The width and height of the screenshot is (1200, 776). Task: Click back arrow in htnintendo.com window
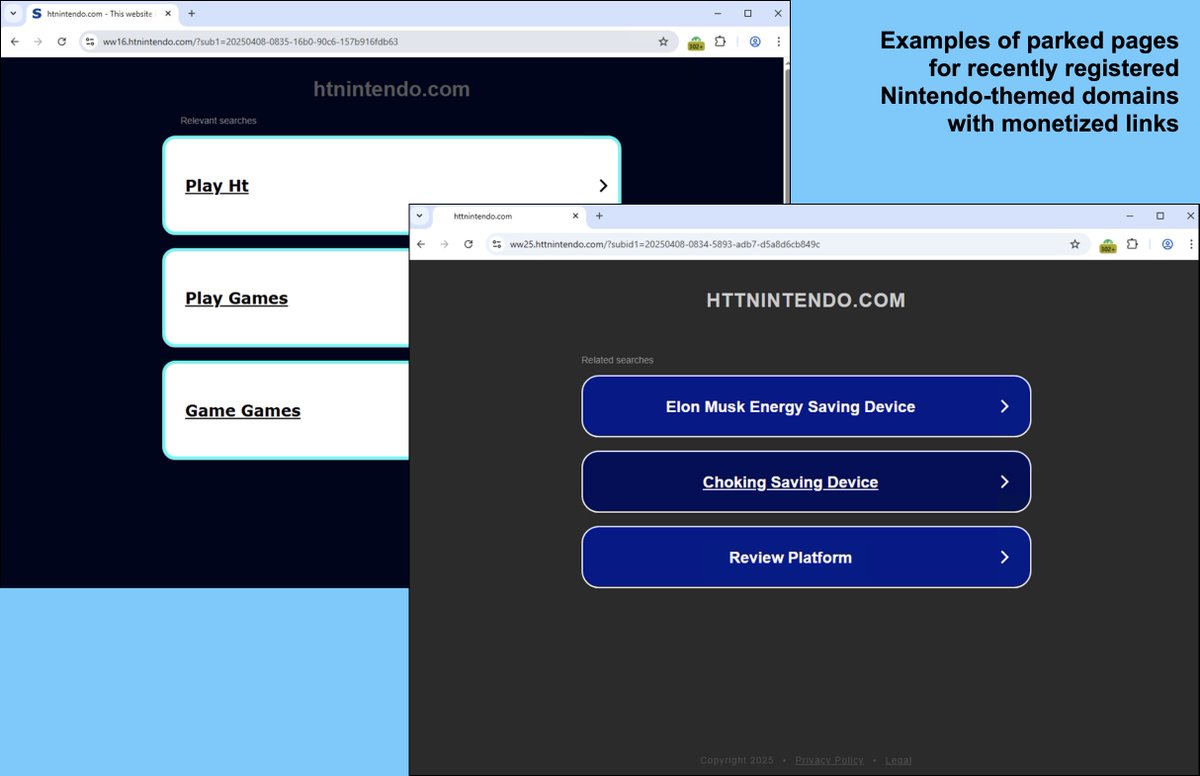(14, 42)
